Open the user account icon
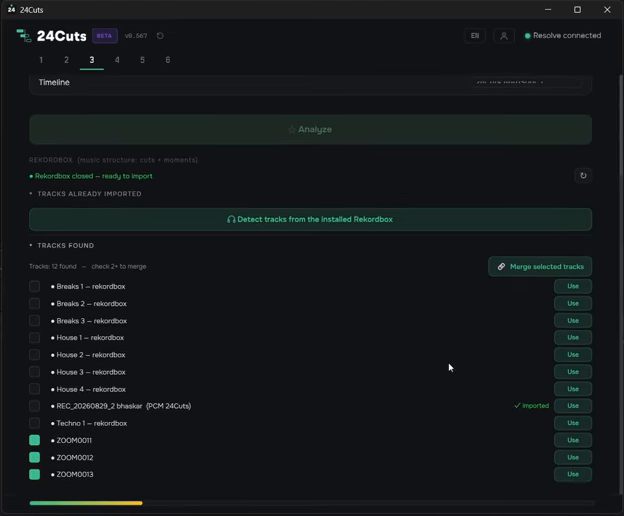Image resolution: width=624 pixels, height=516 pixels. point(503,36)
